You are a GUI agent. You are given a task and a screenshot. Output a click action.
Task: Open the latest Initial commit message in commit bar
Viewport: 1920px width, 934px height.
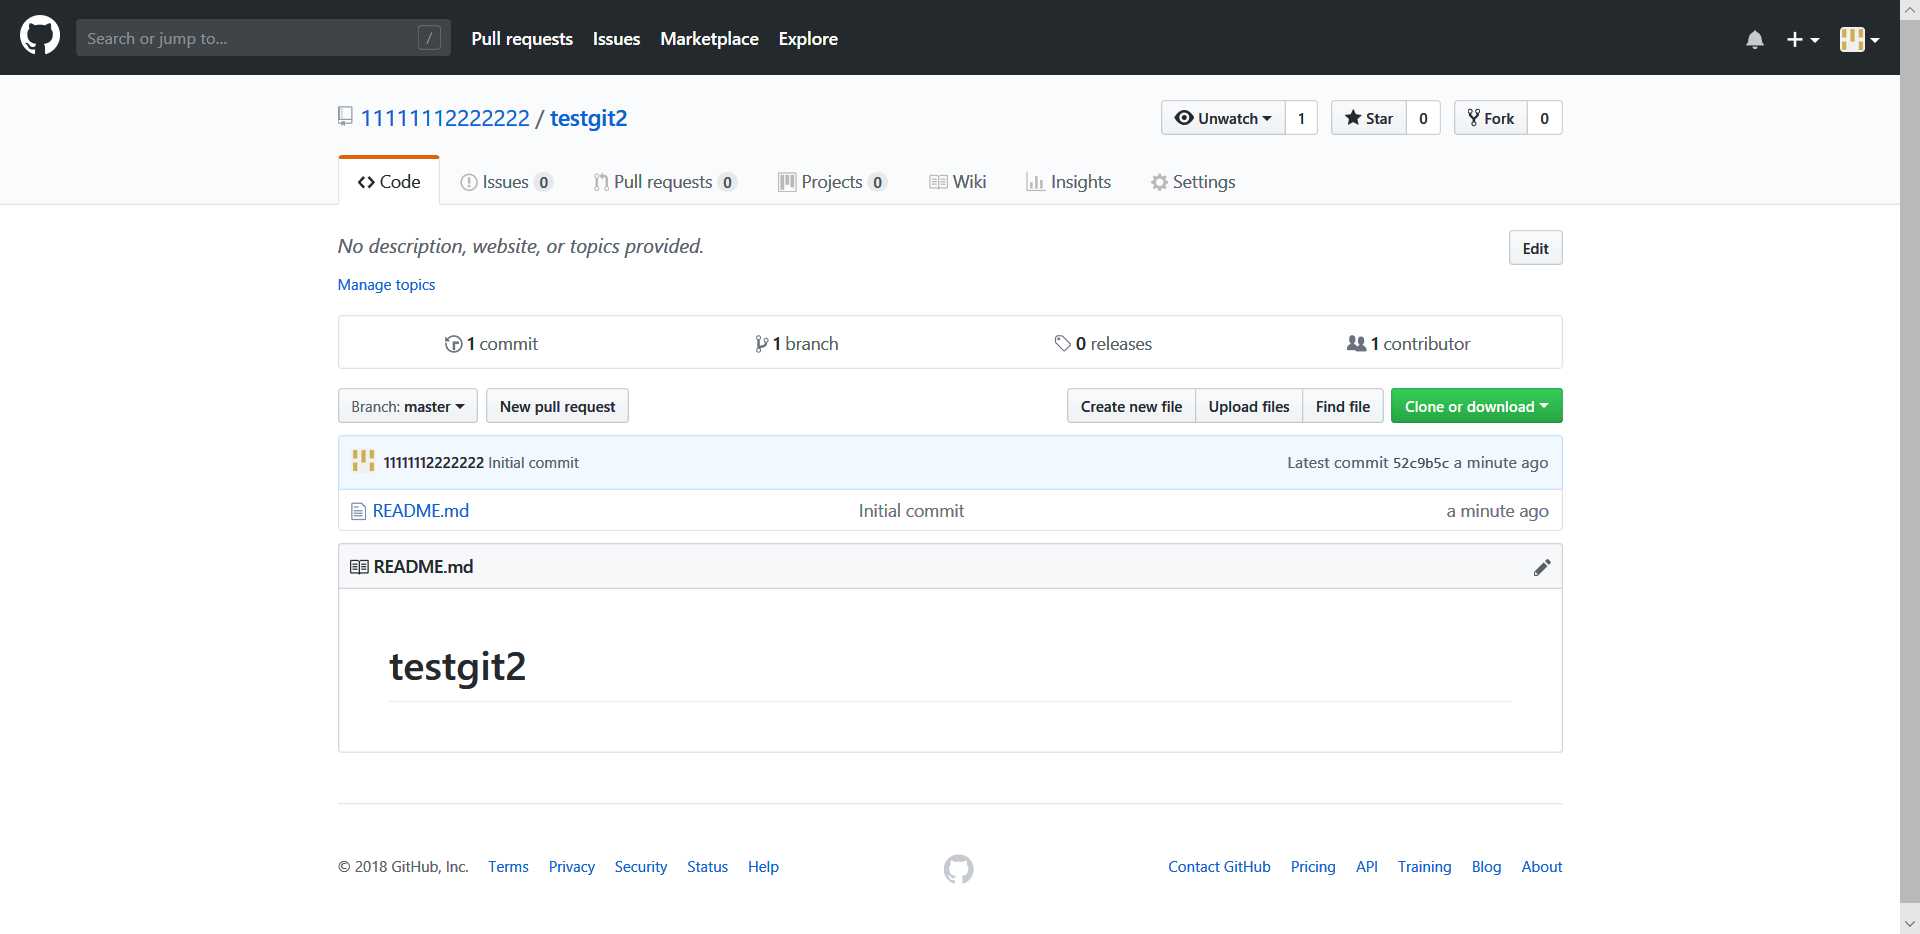click(533, 463)
